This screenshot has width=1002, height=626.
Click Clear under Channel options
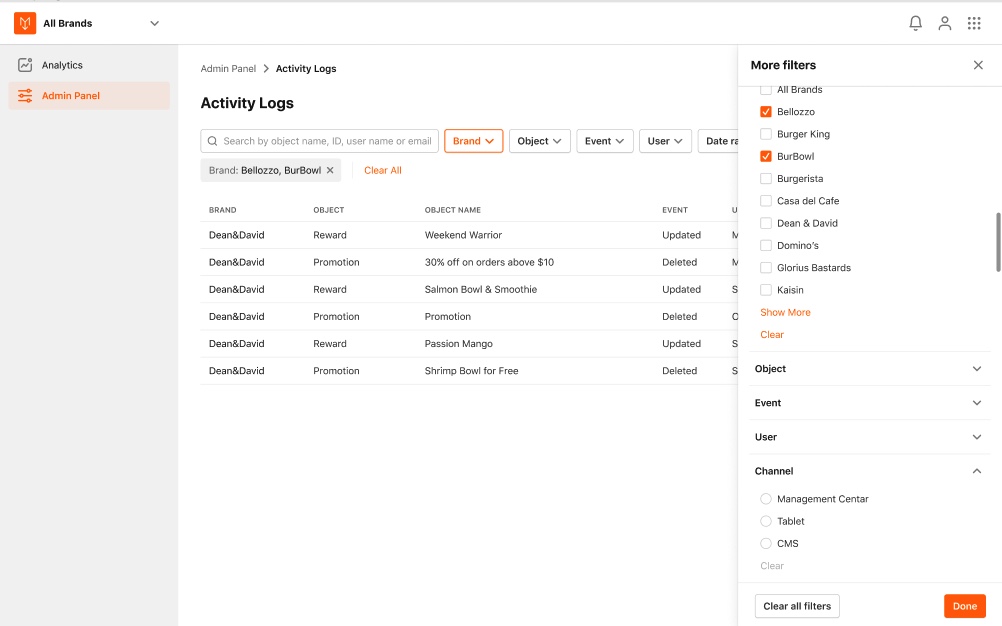click(772, 566)
